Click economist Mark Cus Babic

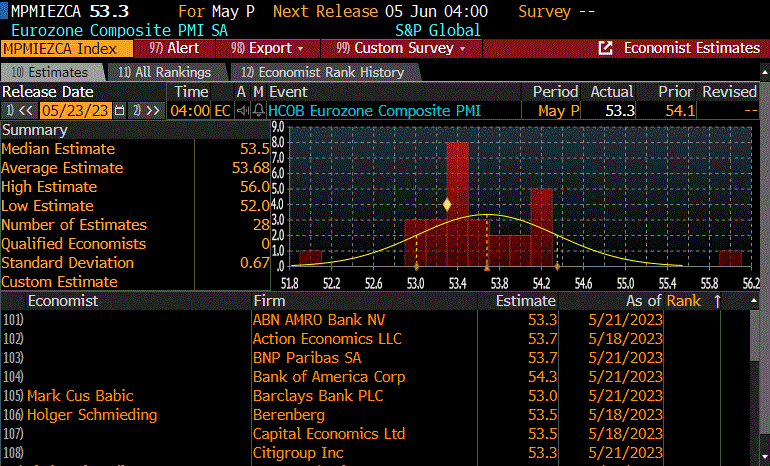click(80, 396)
